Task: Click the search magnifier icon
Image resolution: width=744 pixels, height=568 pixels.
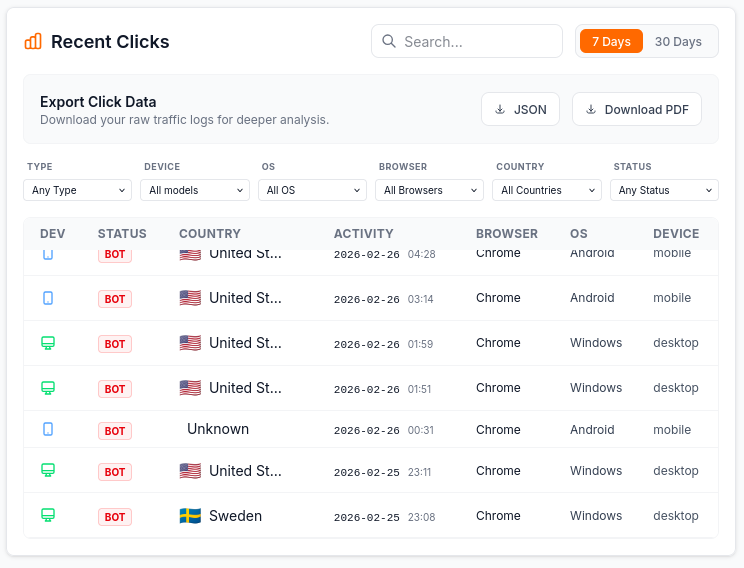Action: coord(389,42)
